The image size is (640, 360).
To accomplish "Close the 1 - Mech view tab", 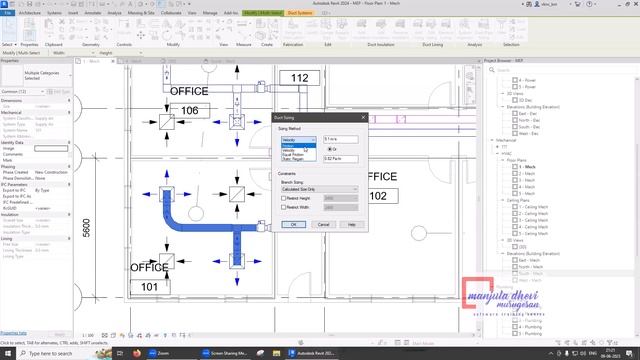I will point(113,61).
